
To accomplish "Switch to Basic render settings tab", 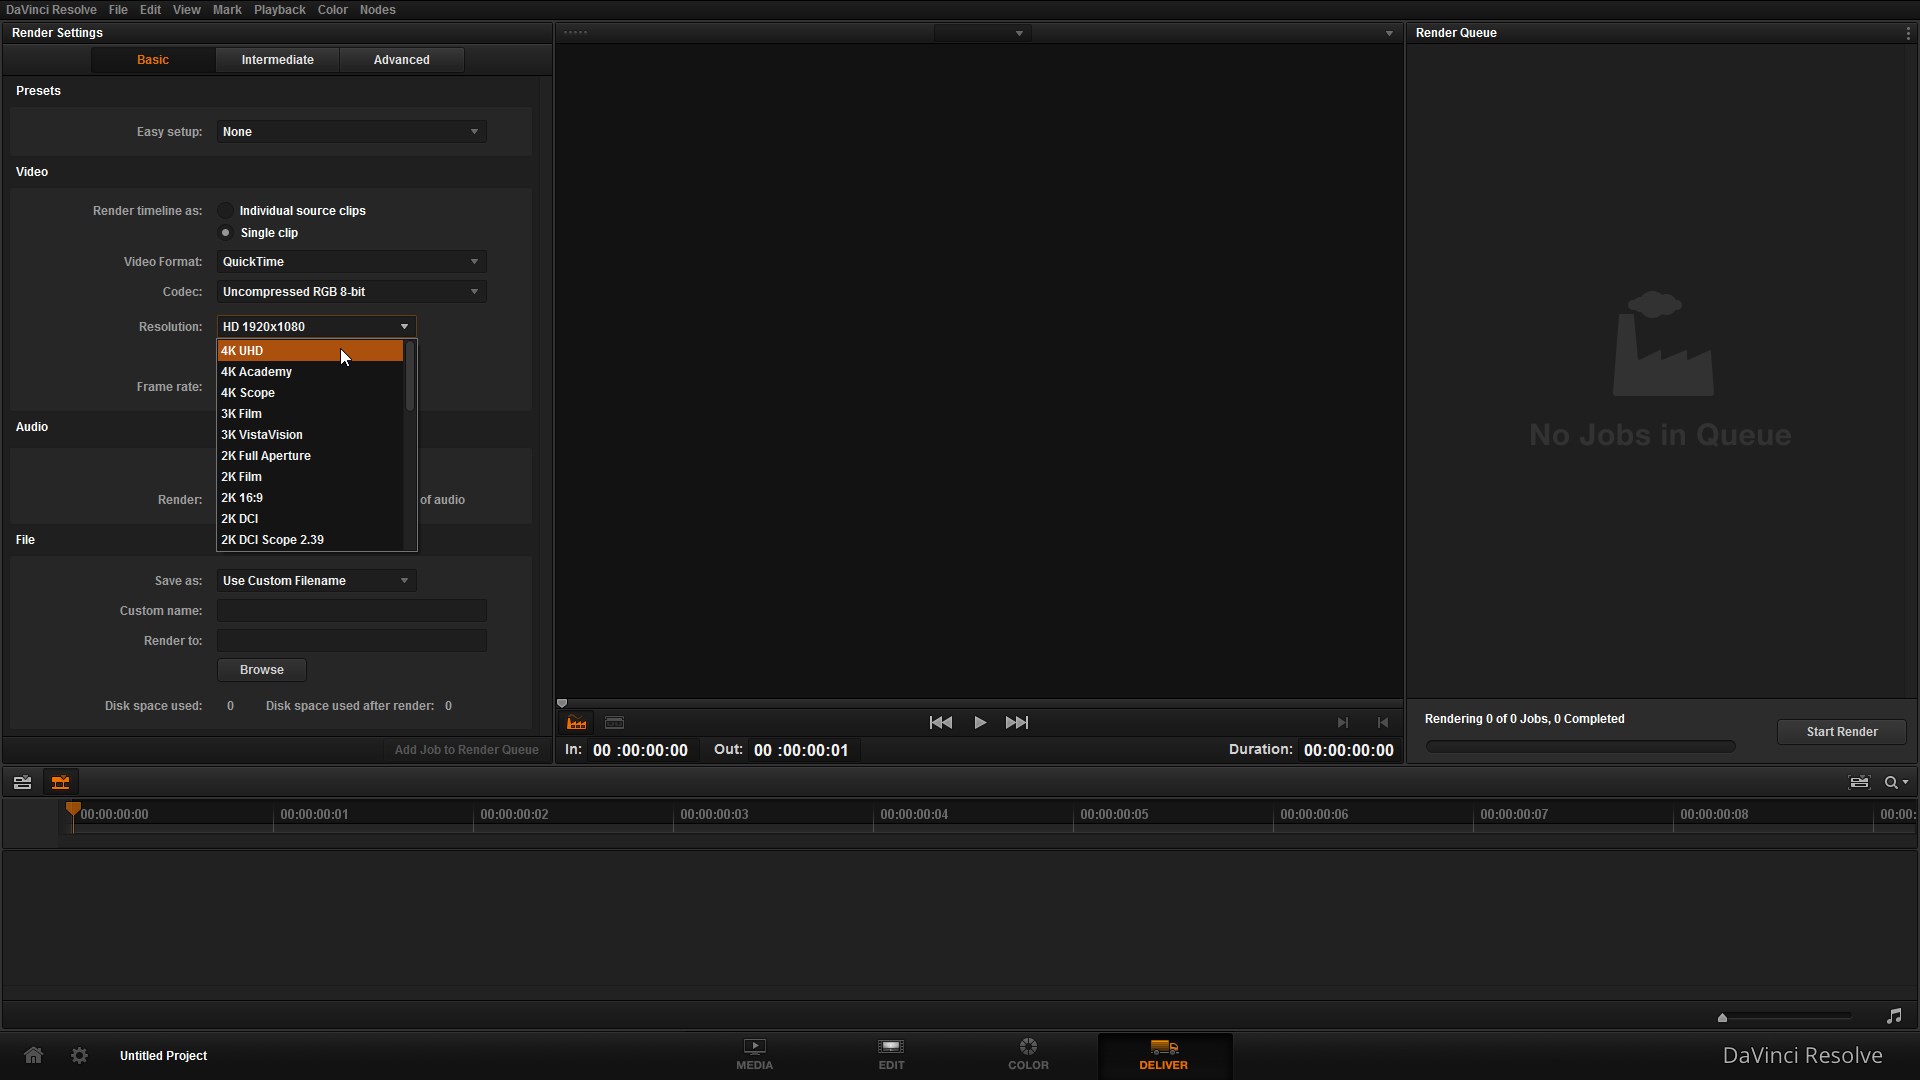I will (153, 60).
